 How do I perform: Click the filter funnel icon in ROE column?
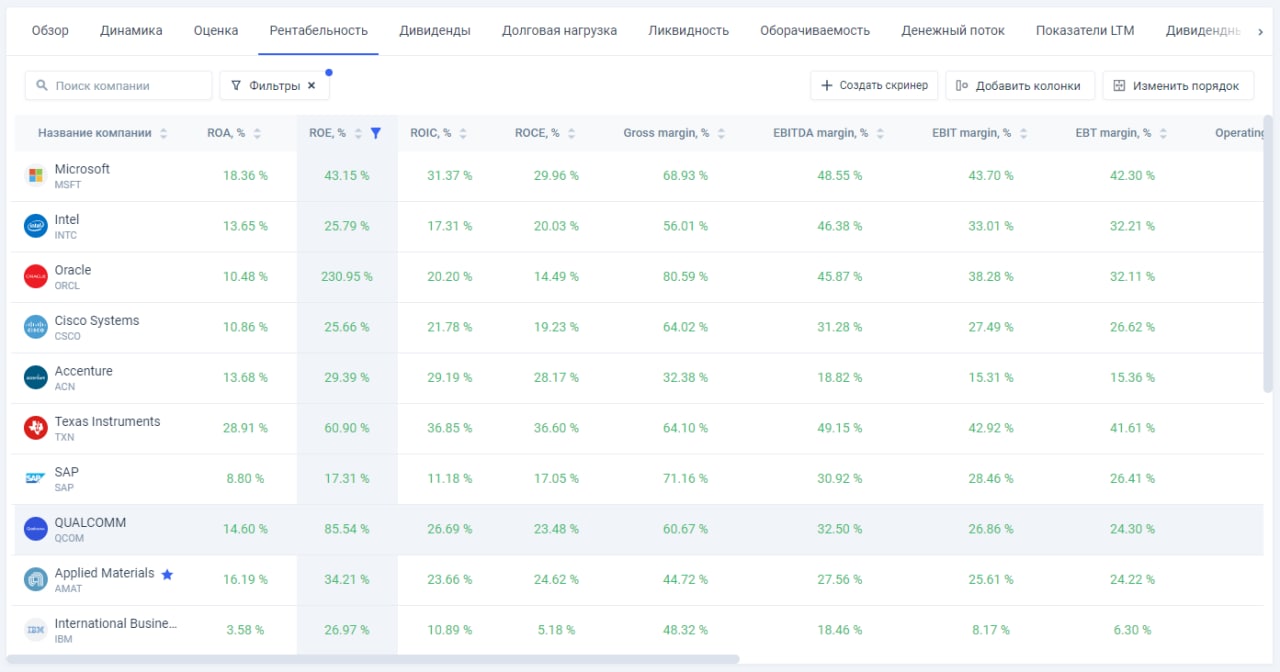[376, 133]
